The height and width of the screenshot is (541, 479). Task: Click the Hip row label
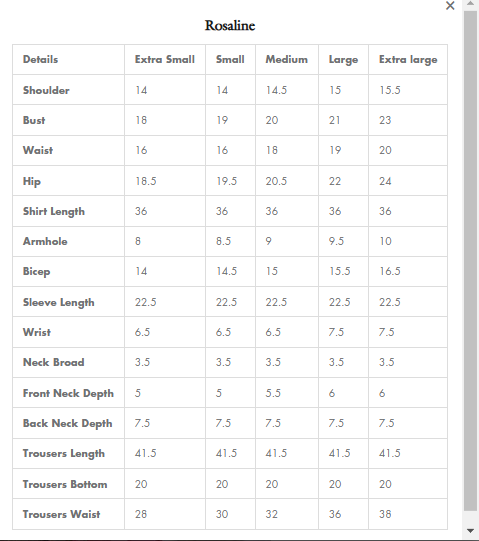coord(32,181)
